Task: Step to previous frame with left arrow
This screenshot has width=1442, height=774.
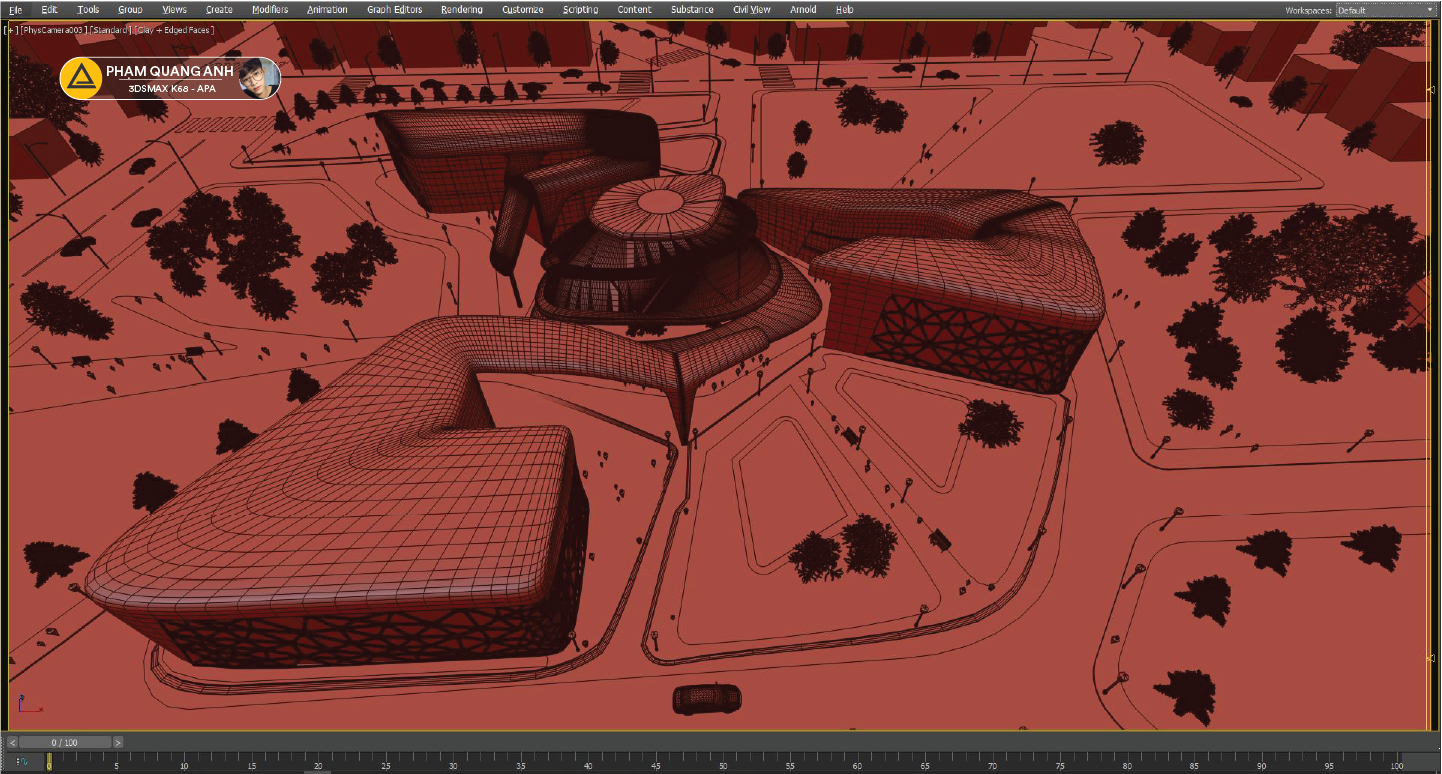Action: coord(12,742)
